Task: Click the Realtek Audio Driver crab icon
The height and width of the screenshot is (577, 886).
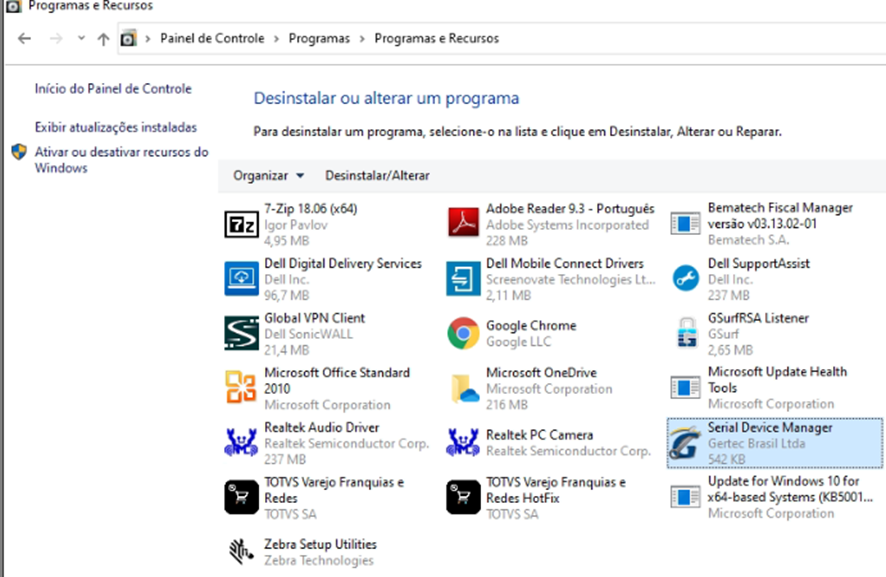Action: pyautogui.click(x=241, y=442)
